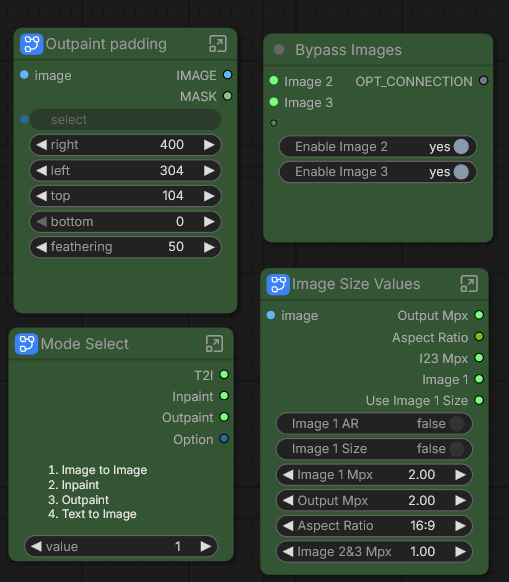This screenshot has width=509, height=582.
Task: Click the select input field
Action: click(125, 120)
